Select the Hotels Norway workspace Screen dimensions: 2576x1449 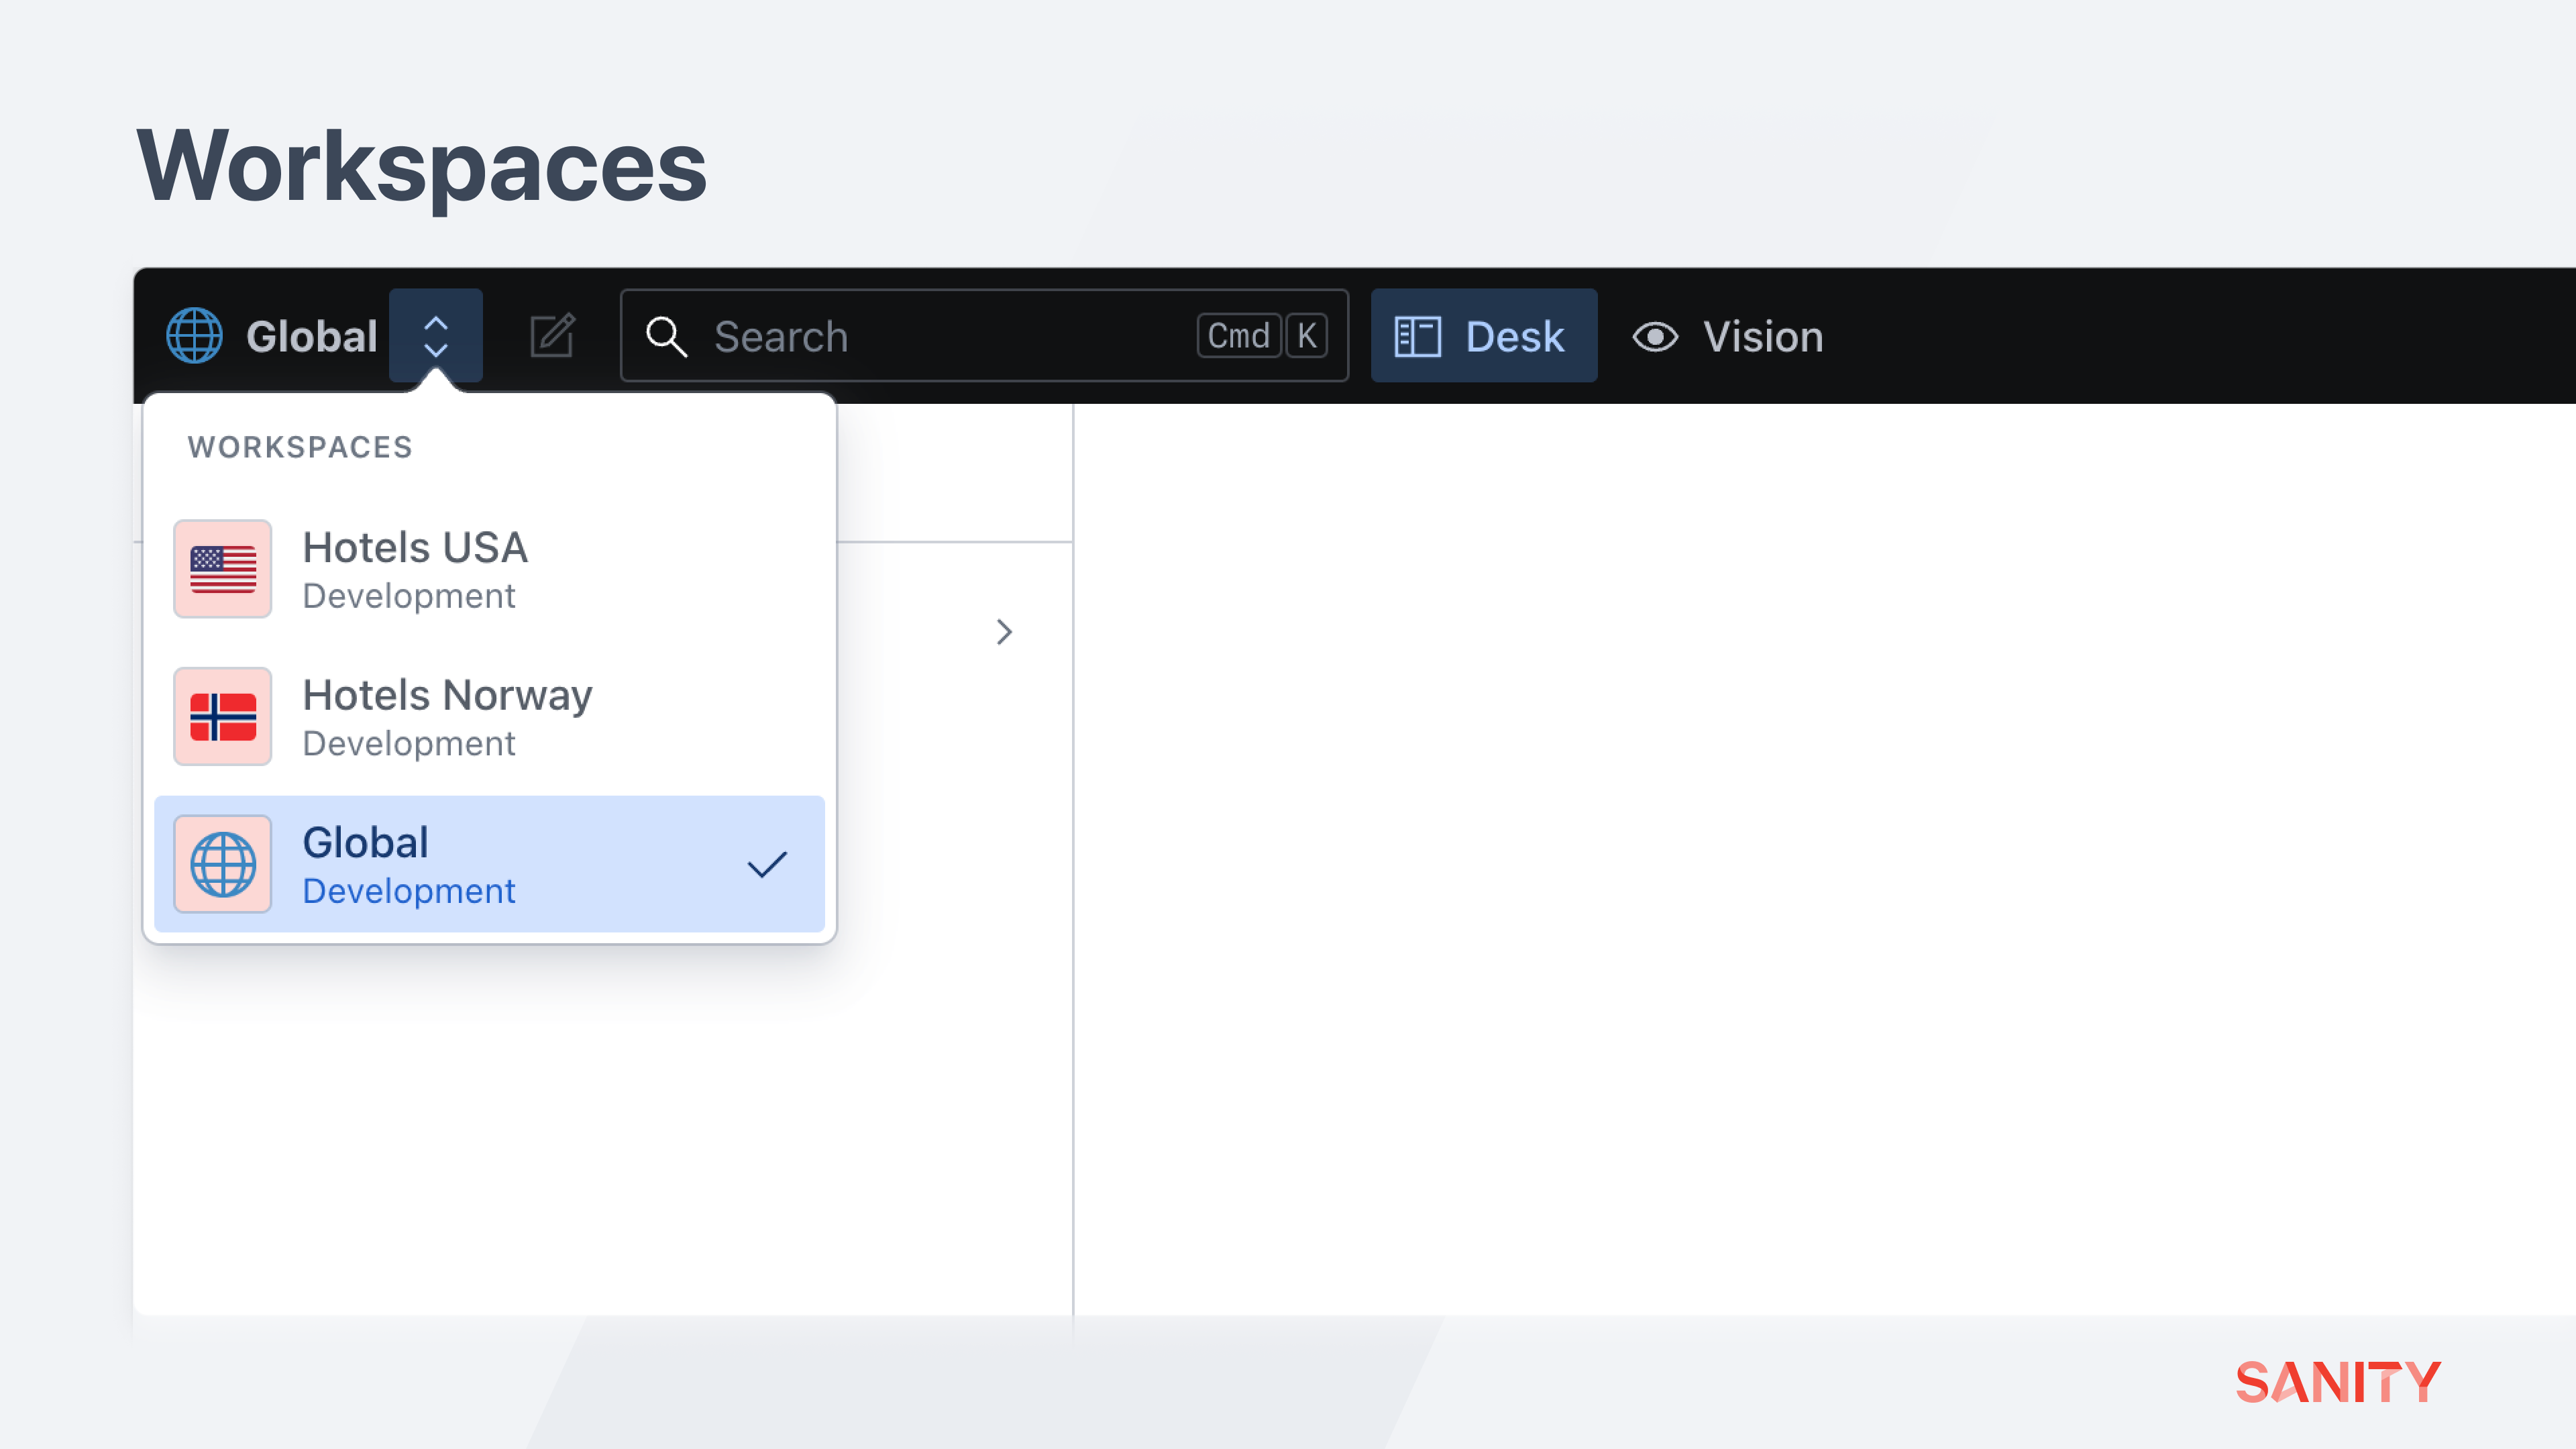pyautogui.click(x=489, y=717)
